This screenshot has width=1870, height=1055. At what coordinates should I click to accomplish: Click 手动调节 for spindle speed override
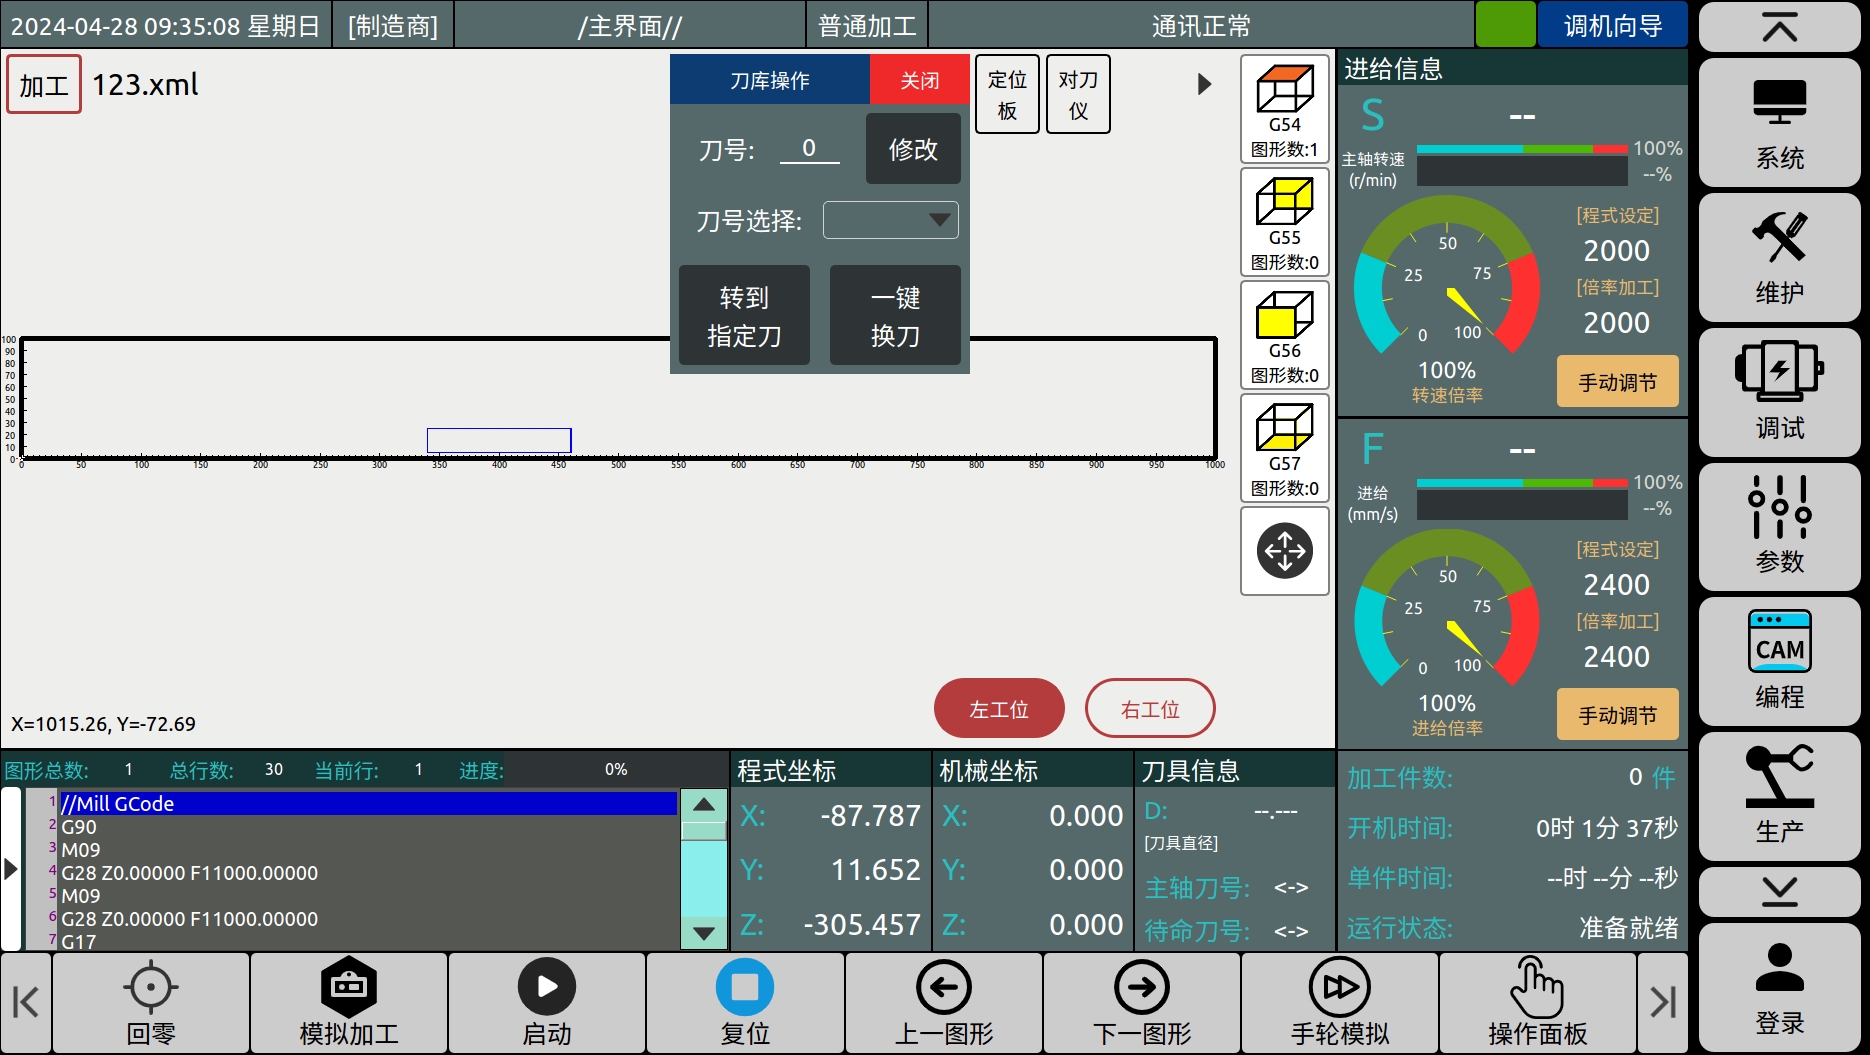(x=1617, y=382)
